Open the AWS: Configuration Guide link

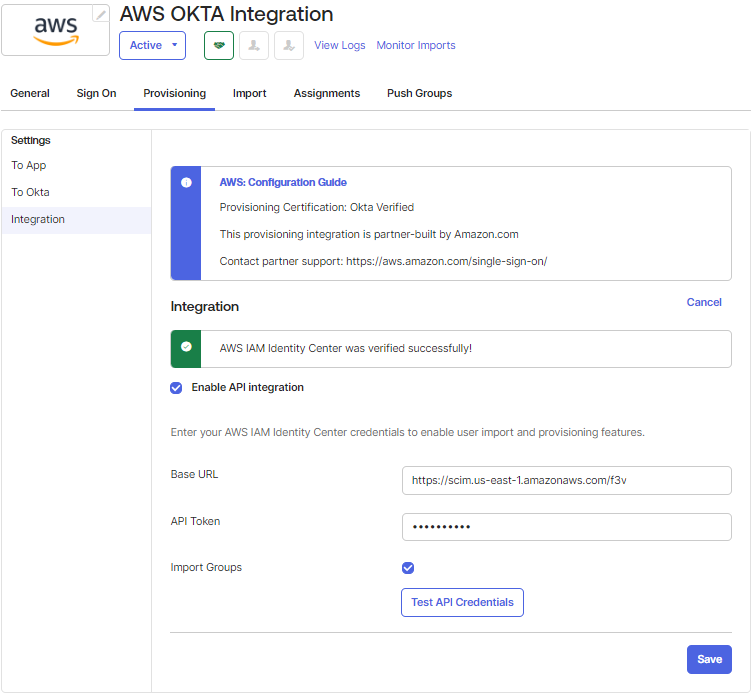(x=283, y=182)
